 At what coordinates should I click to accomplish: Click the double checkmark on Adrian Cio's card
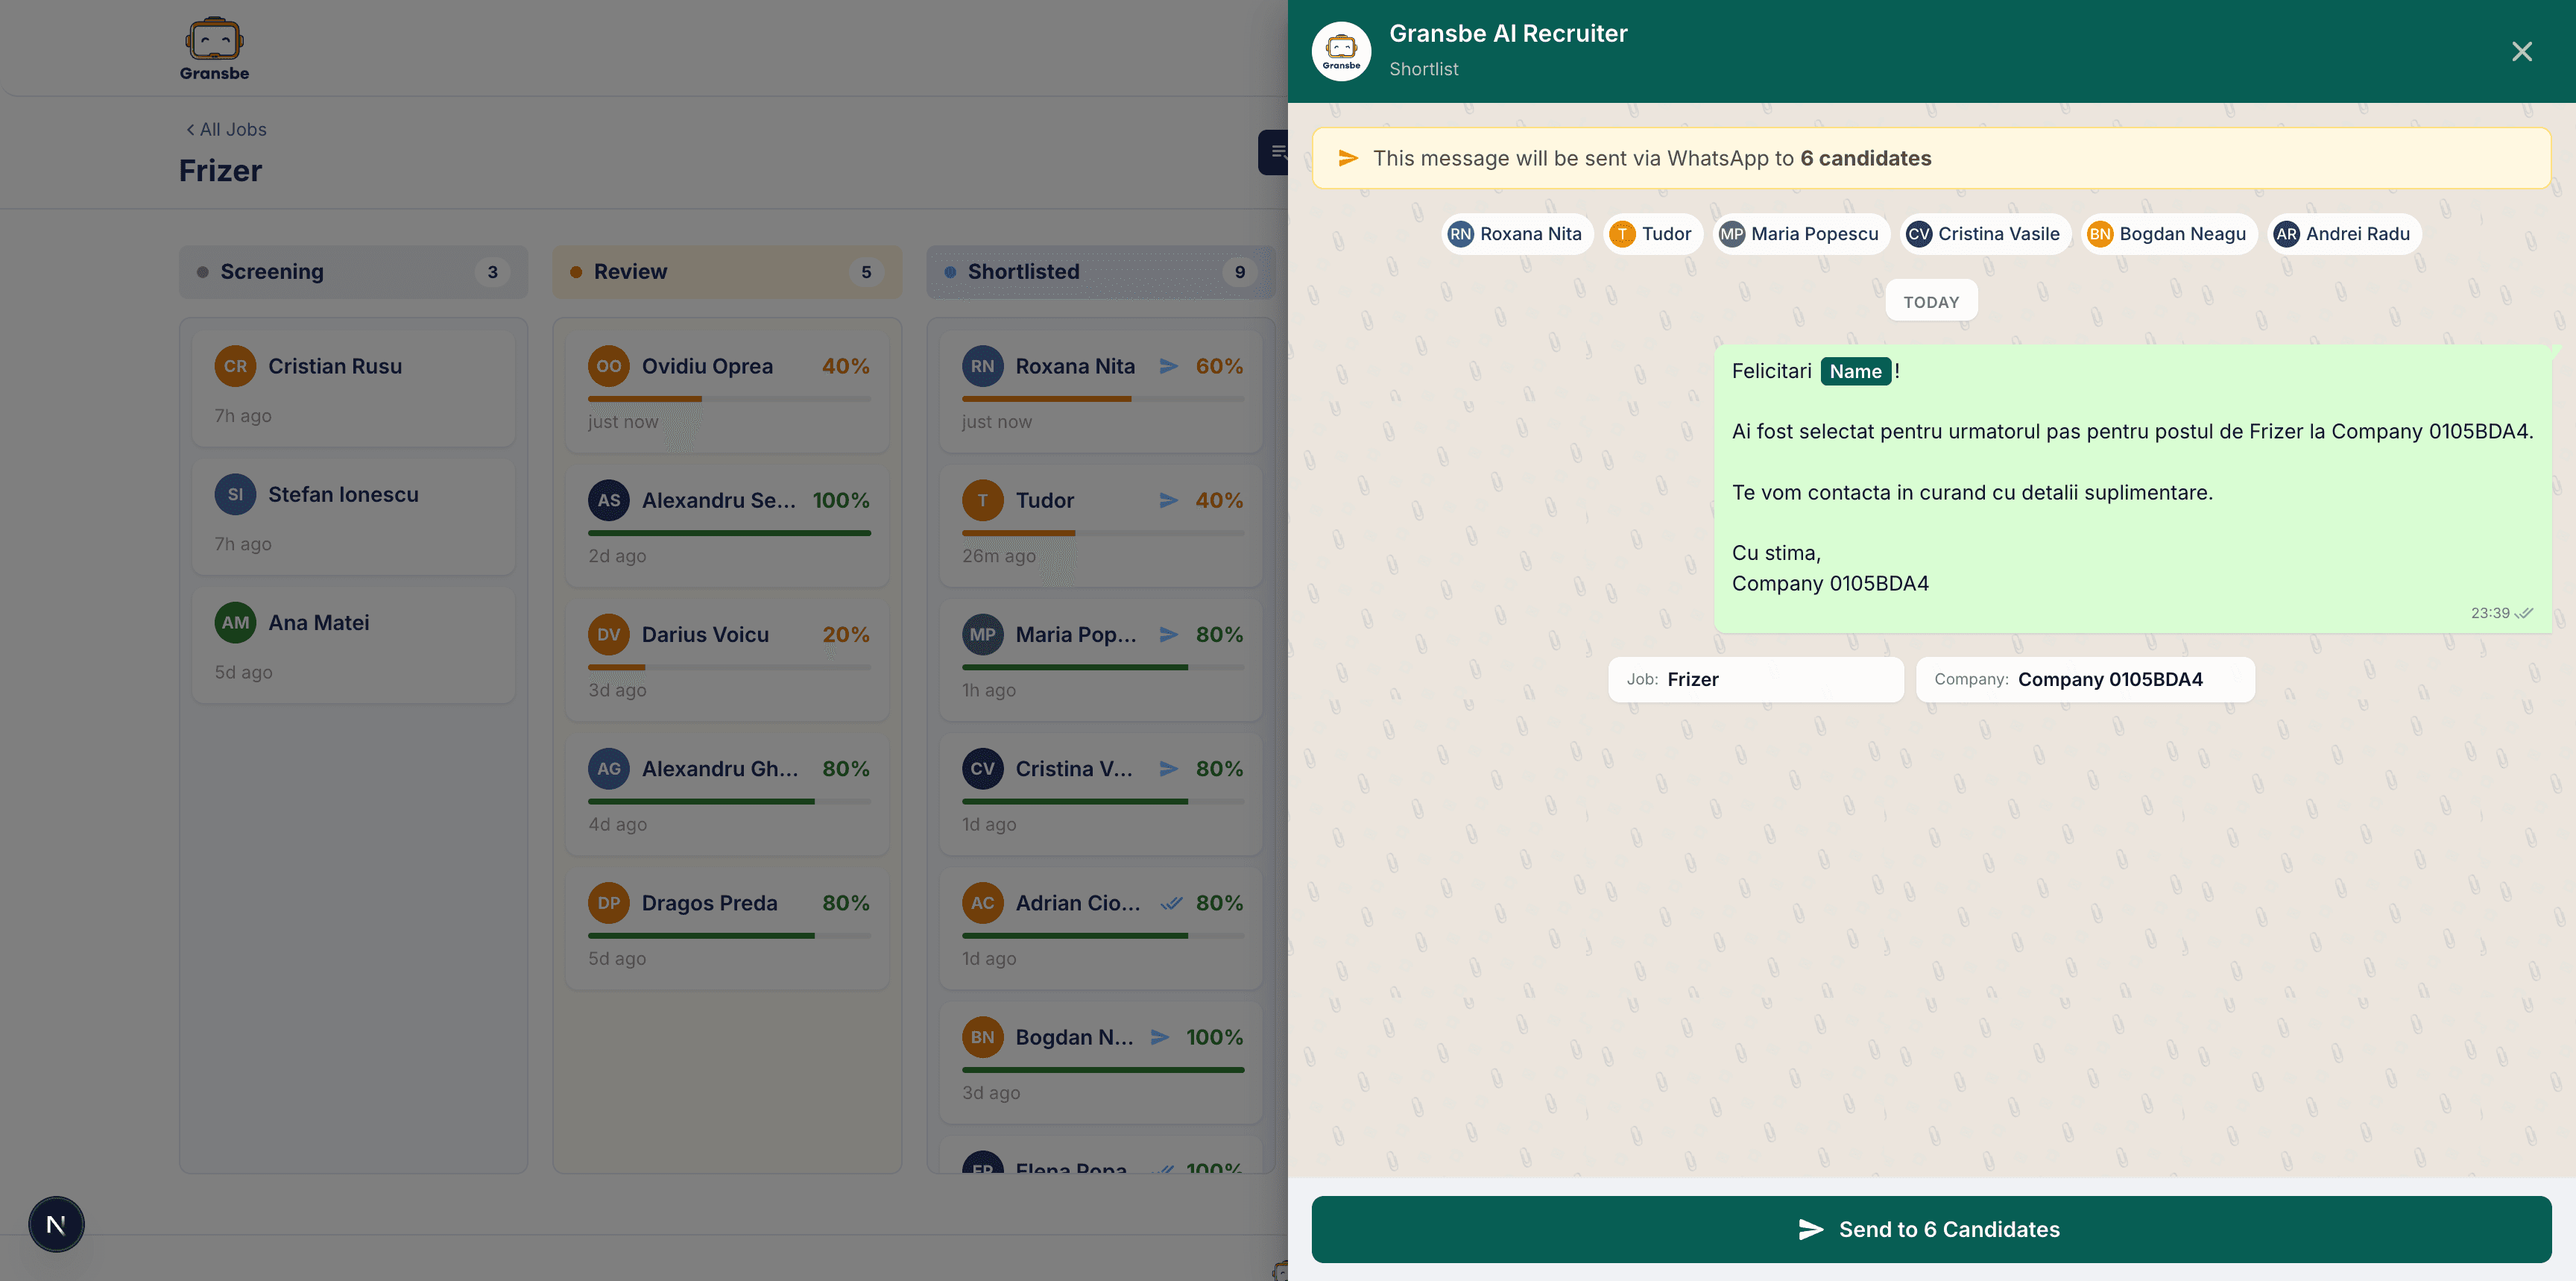click(1171, 902)
